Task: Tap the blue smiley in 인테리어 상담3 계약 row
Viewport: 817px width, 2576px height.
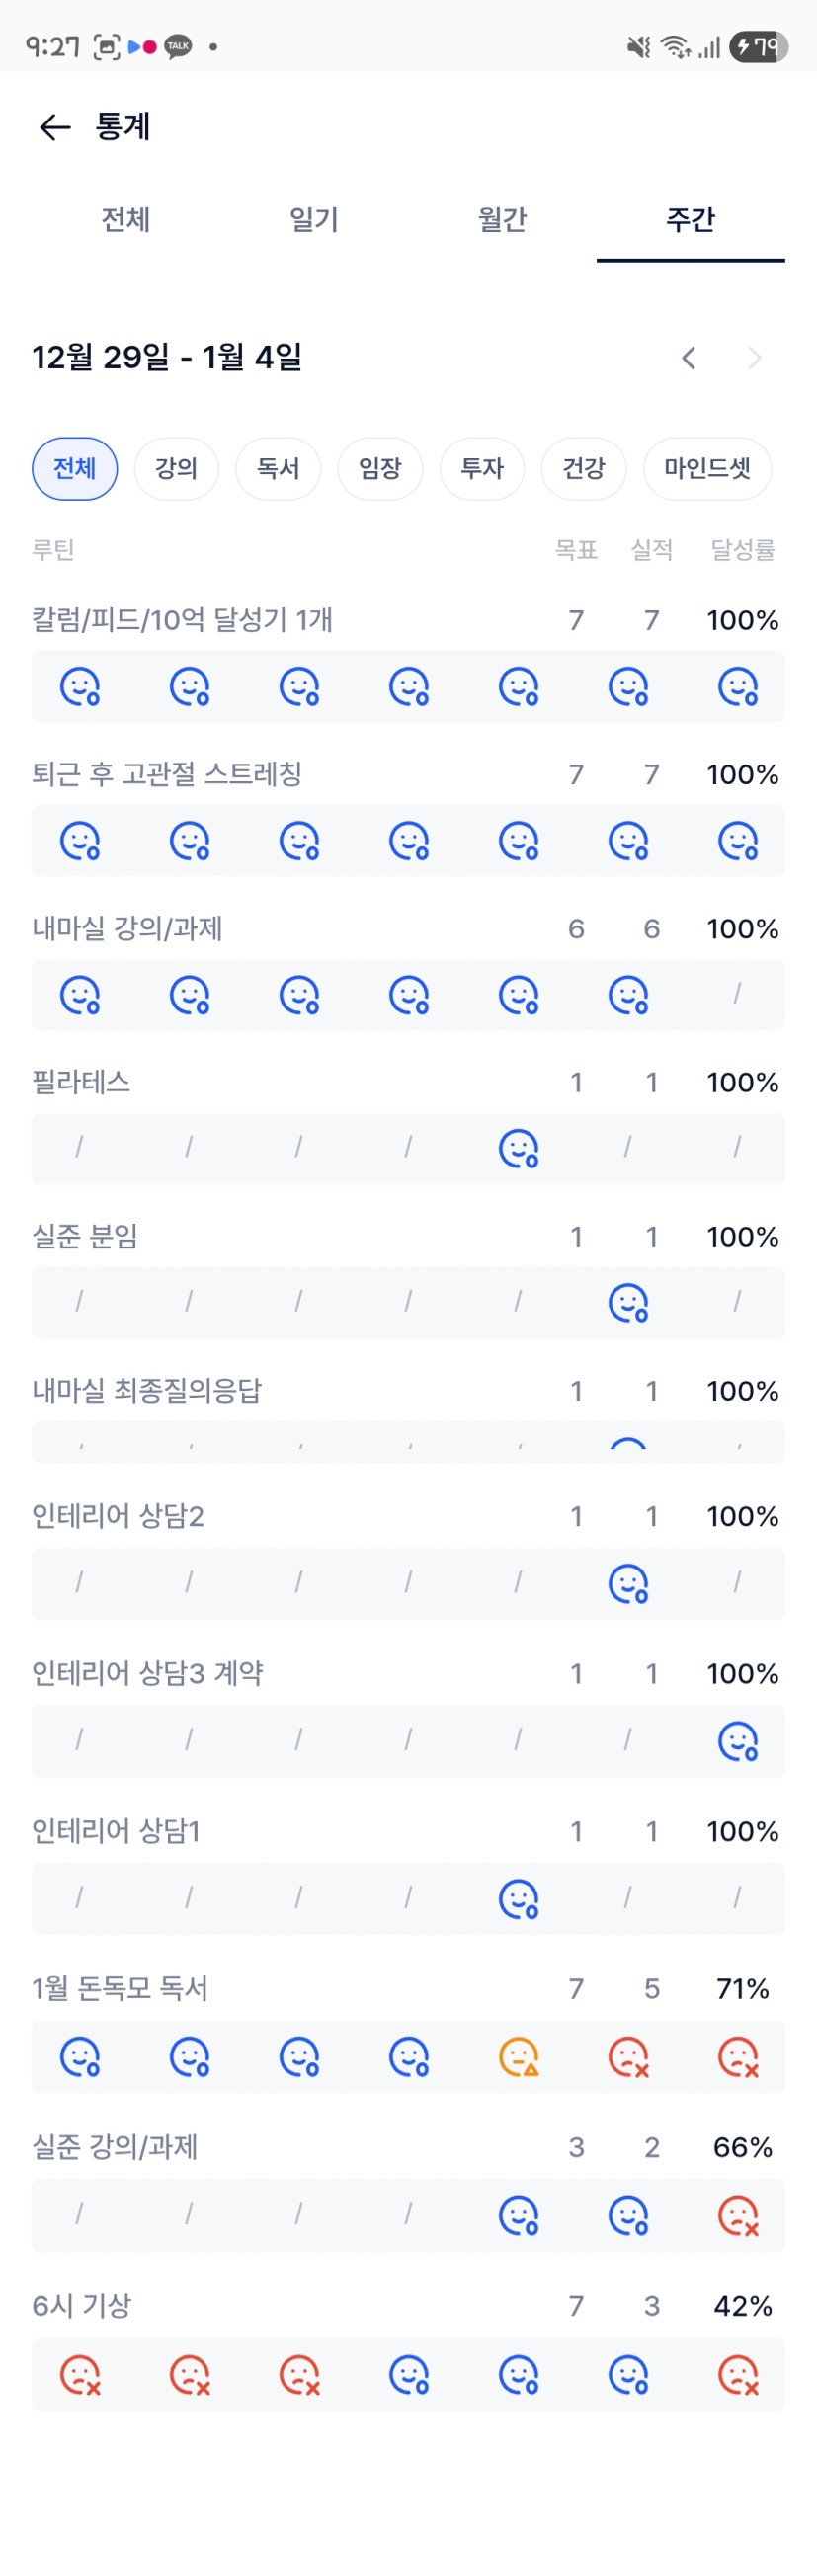Action: click(x=738, y=1741)
